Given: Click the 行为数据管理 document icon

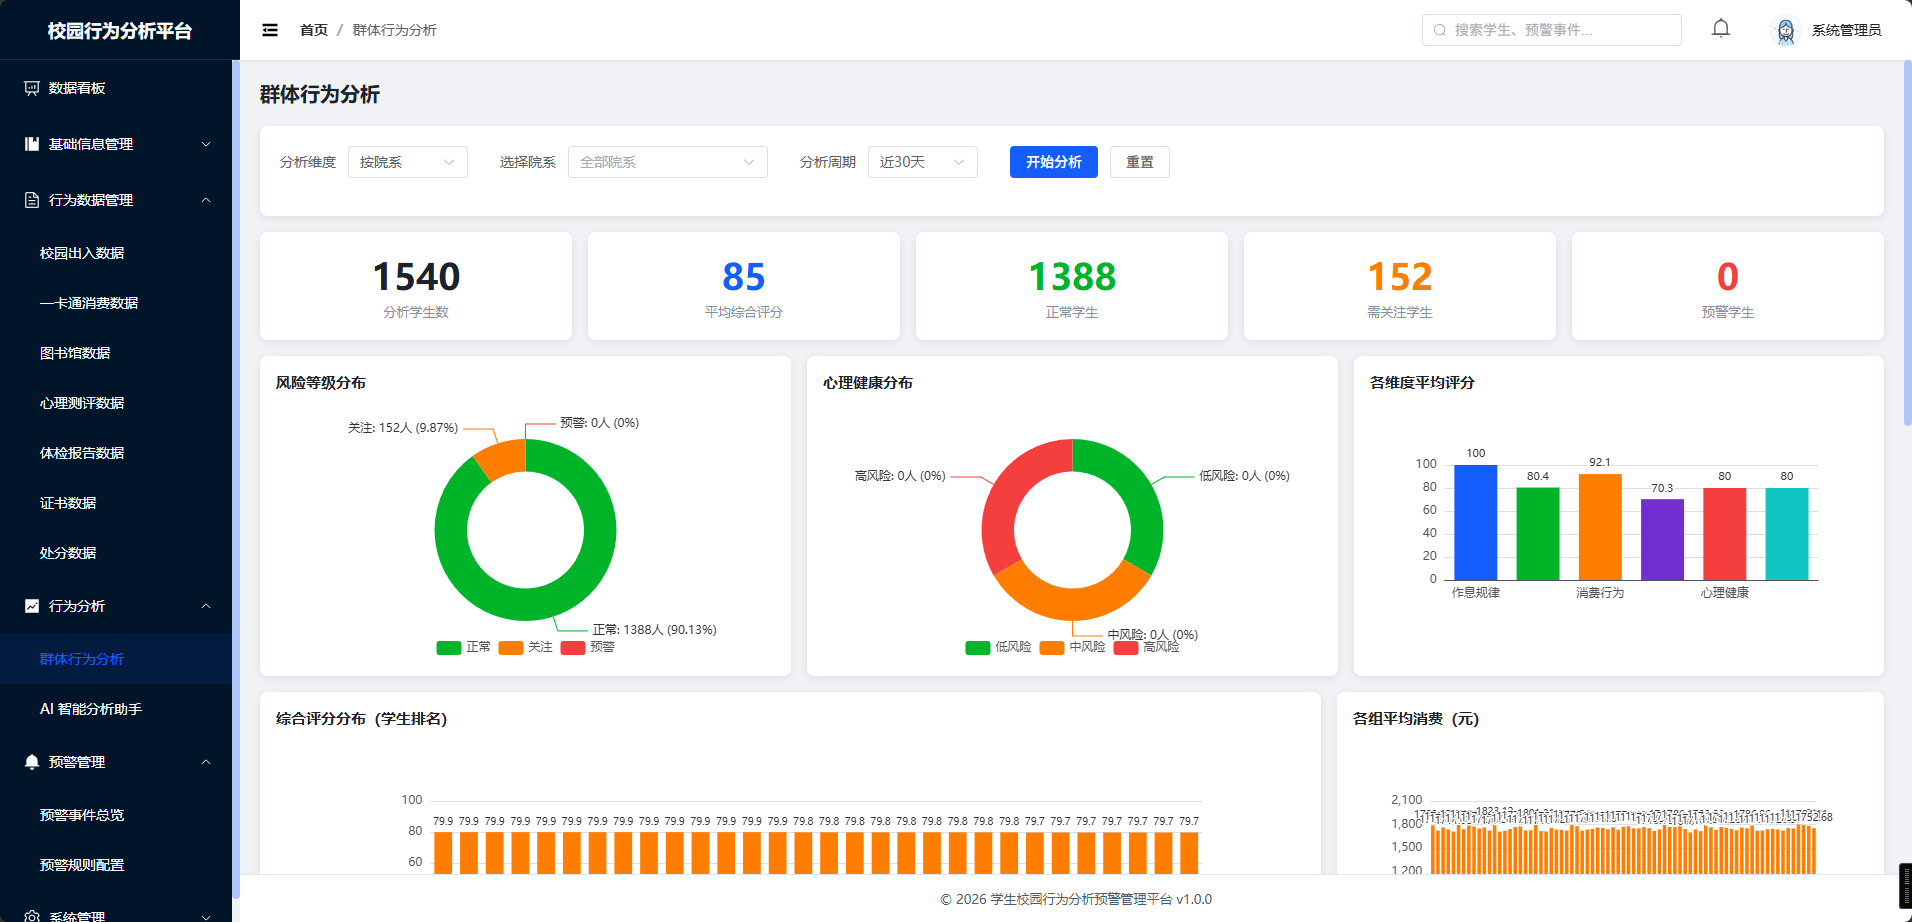Looking at the screenshot, I should [x=32, y=200].
